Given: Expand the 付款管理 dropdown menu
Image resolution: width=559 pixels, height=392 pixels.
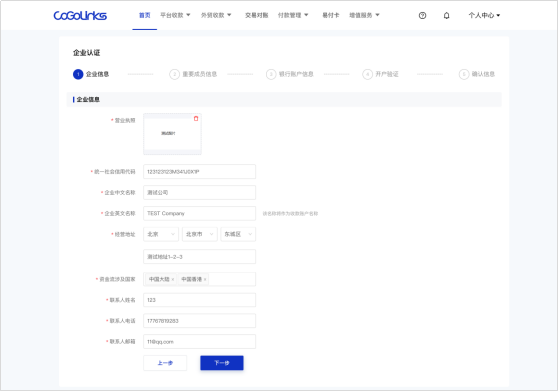Looking at the screenshot, I should tap(293, 15).
